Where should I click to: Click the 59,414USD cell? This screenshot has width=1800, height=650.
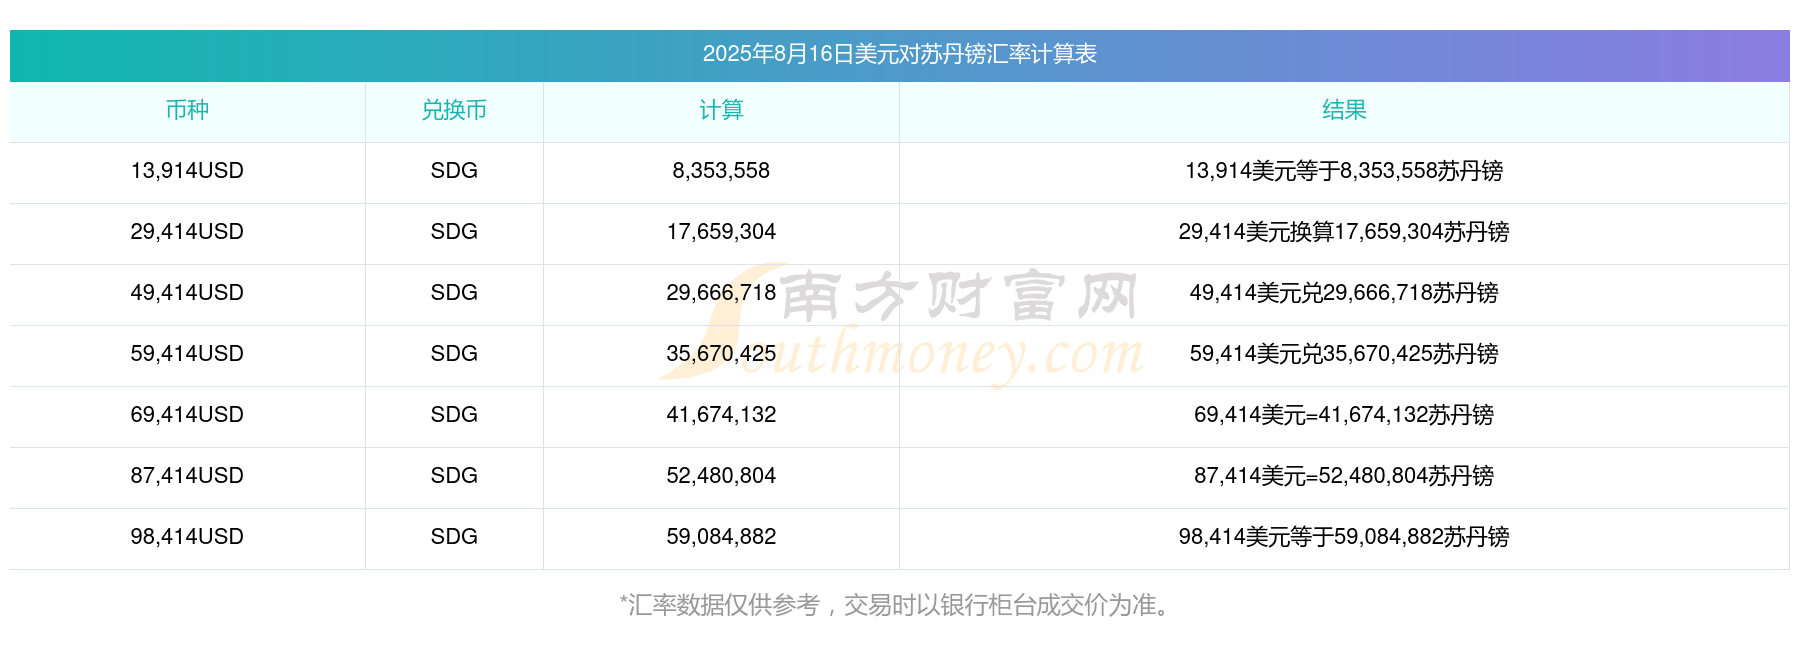click(187, 354)
